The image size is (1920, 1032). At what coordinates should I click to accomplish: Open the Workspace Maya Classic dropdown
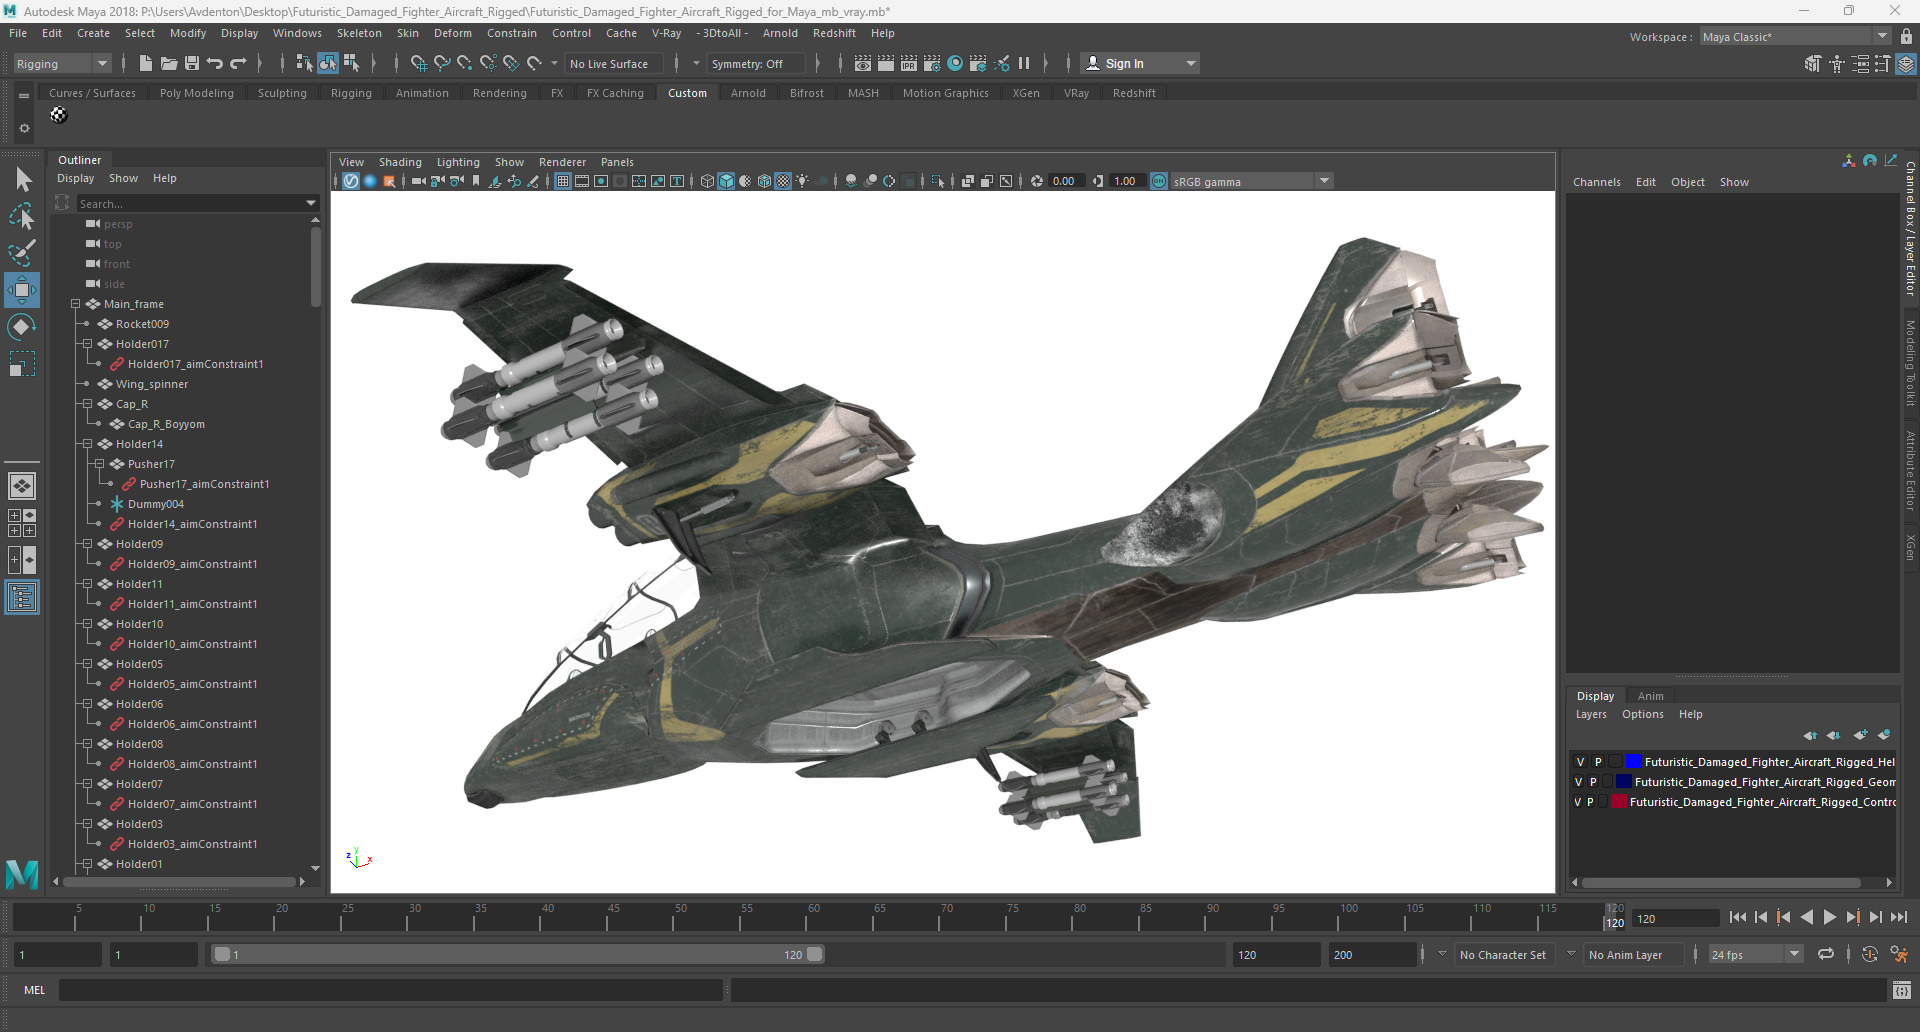tap(1795, 36)
